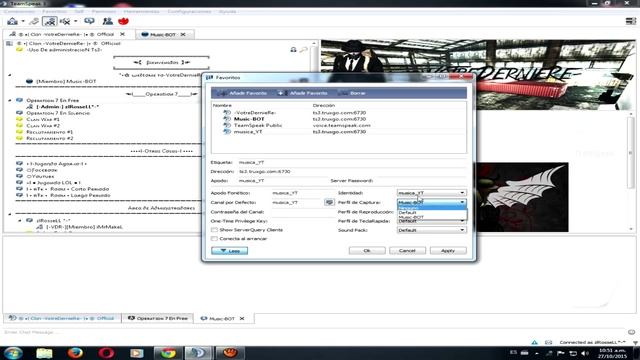Toggle the mute speakers toolbar icon

[x=64, y=21]
